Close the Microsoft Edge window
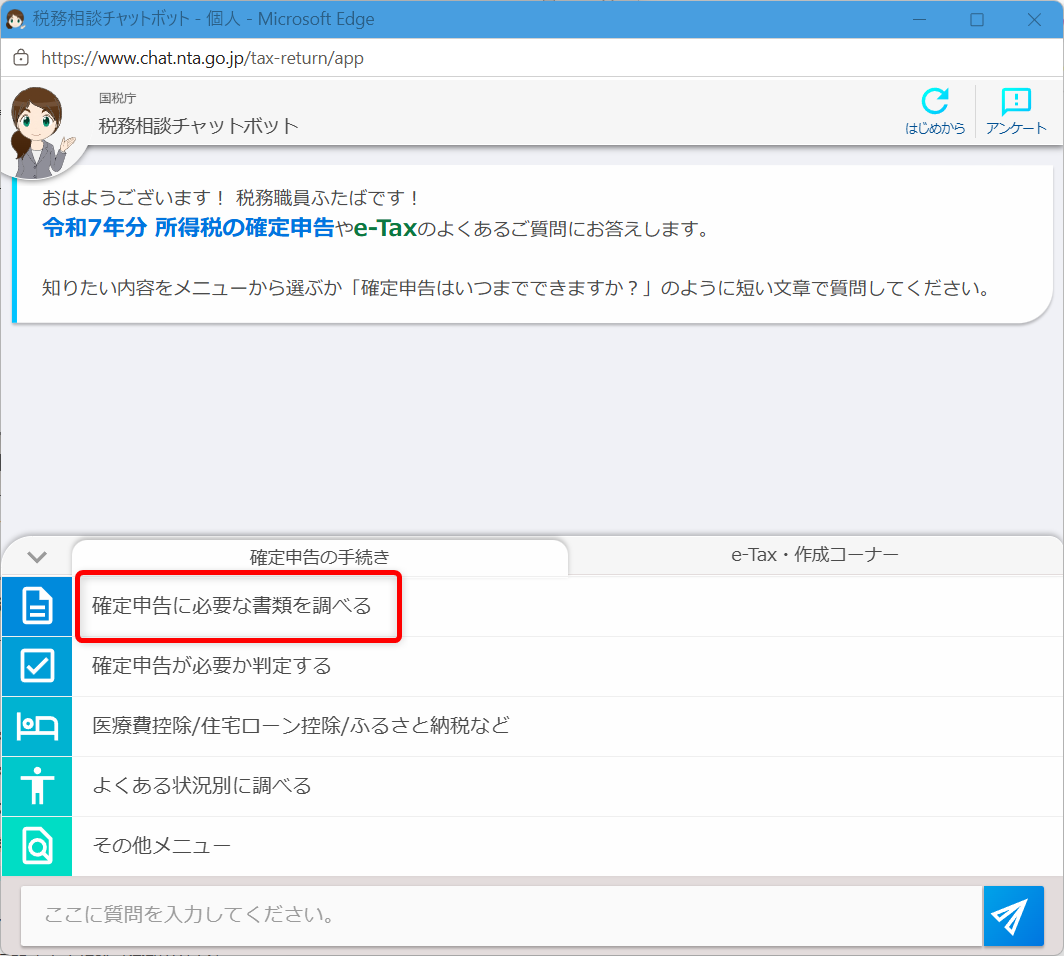The image size is (1064, 956). [1034, 20]
